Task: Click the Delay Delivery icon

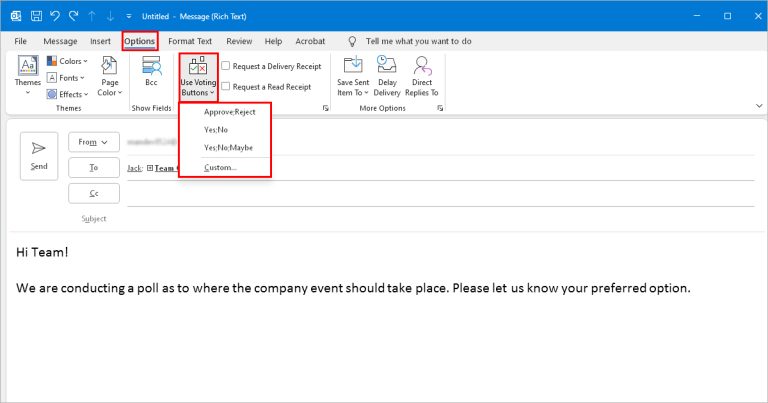Action: click(x=388, y=74)
